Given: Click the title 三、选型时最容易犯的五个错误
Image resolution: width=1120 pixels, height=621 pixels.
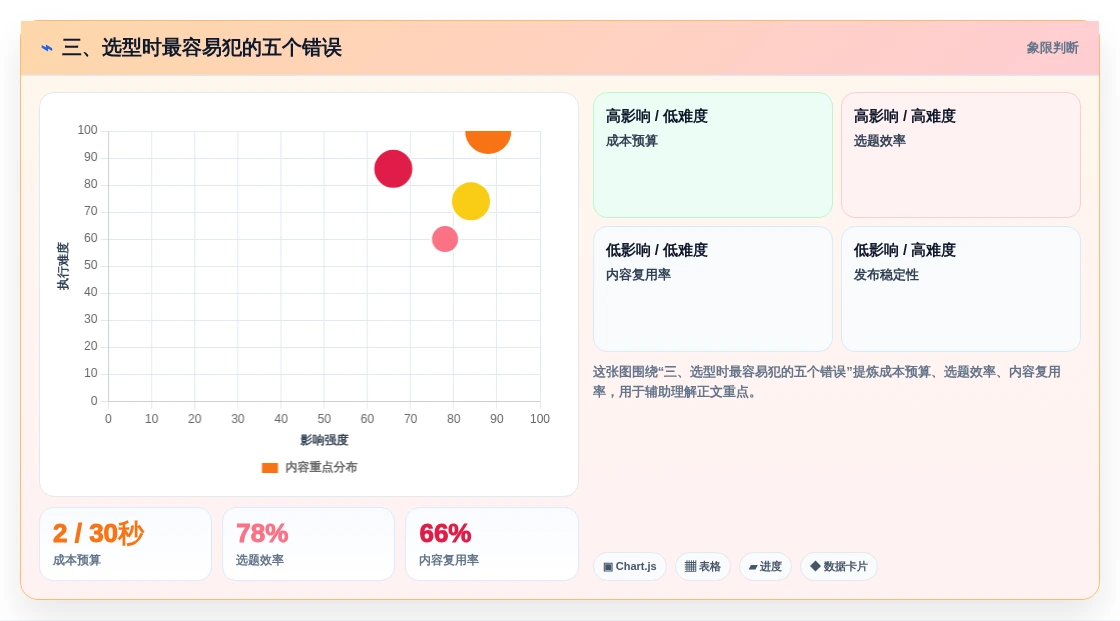Looking at the screenshot, I should pos(202,48).
